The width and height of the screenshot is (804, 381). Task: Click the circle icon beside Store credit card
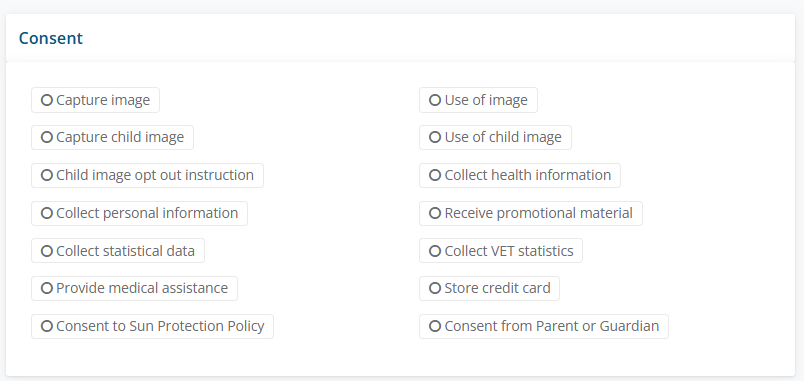[x=435, y=289]
